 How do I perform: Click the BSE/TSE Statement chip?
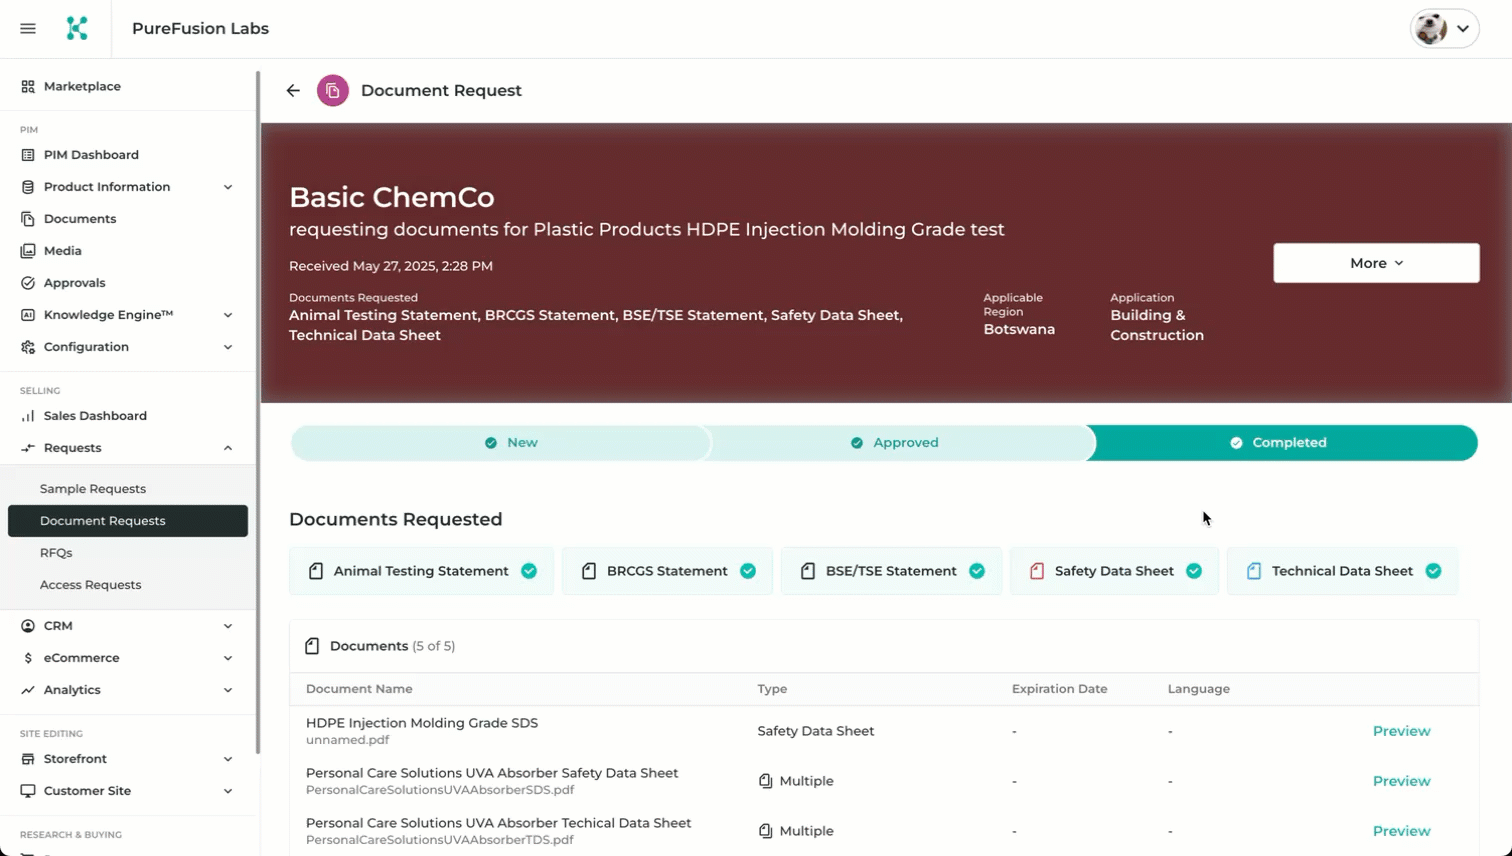[891, 571]
